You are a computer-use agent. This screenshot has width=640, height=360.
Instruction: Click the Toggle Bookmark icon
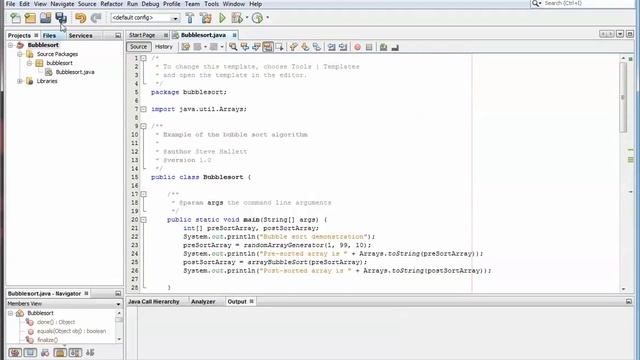pos(317,47)
